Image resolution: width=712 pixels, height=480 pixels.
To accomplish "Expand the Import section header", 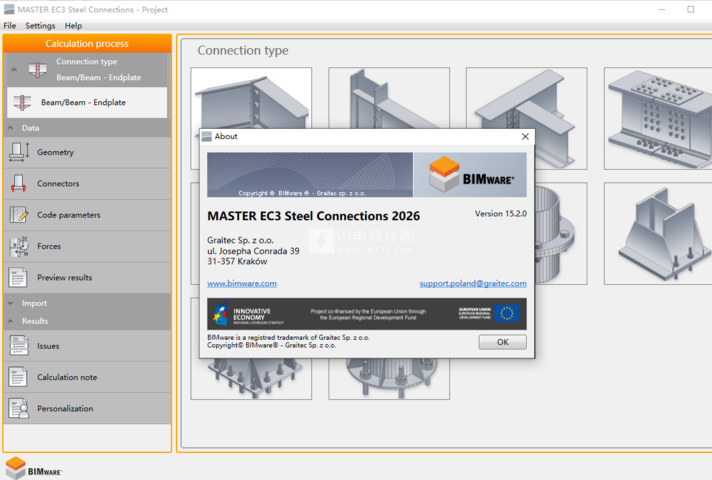I will click(34, 303).
